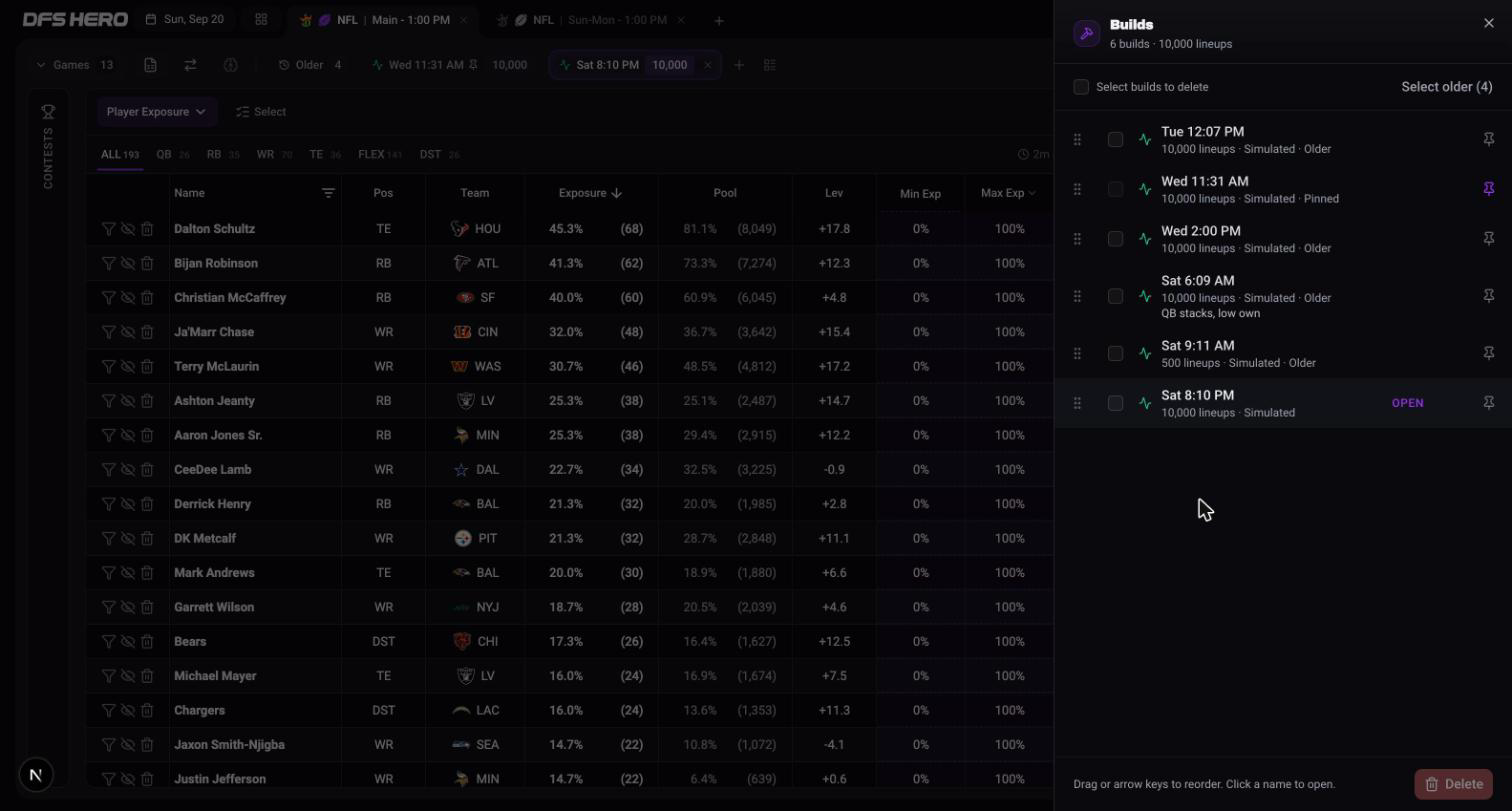Sort by Exposure column header
1512x811 pixels.
tap(590, 193)
